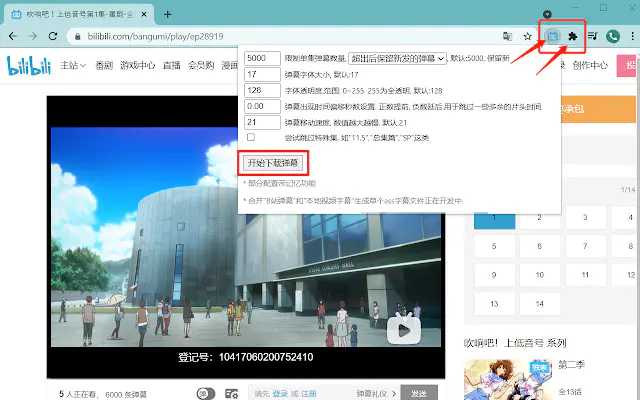Open a new browser tab

(167, 13)
